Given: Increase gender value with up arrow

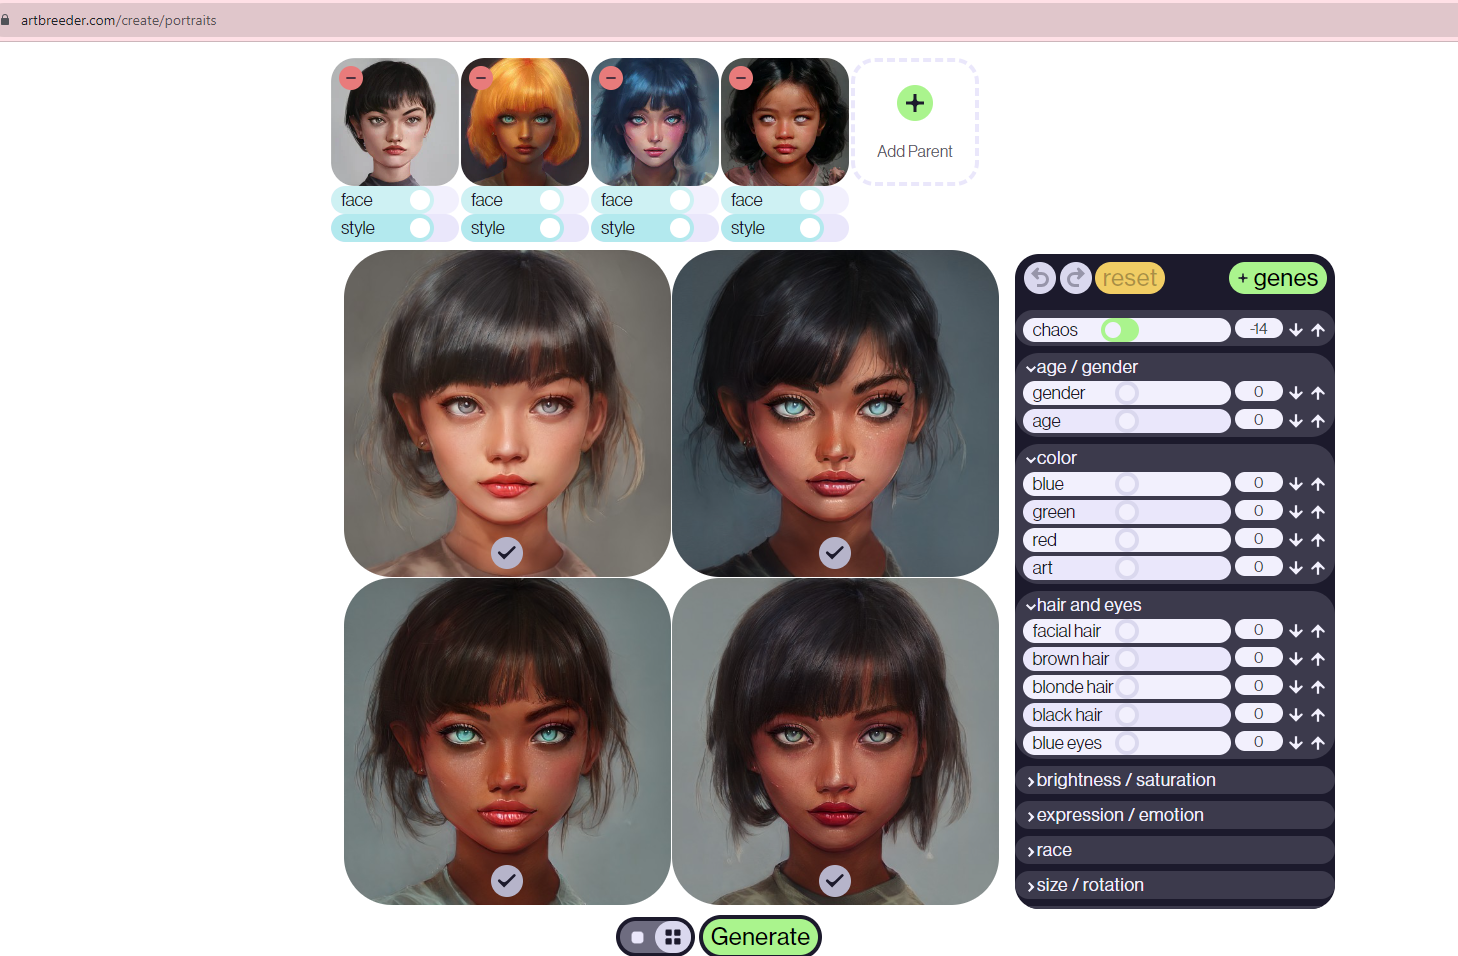Looking at the screenshot, I should (1318, 393).
